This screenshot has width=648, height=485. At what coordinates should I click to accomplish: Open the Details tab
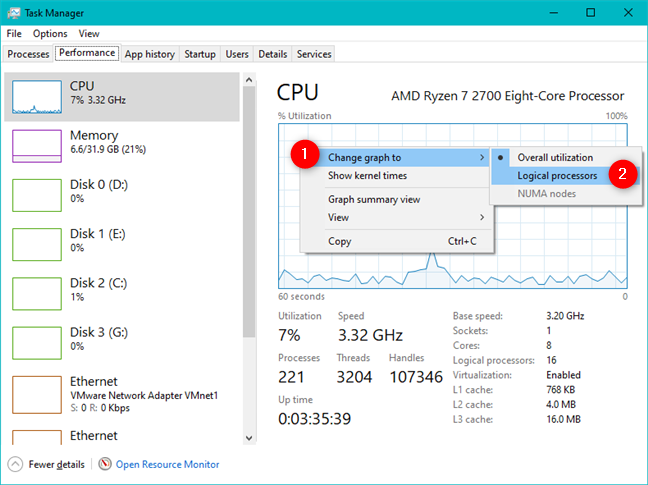tap(273, 54)
